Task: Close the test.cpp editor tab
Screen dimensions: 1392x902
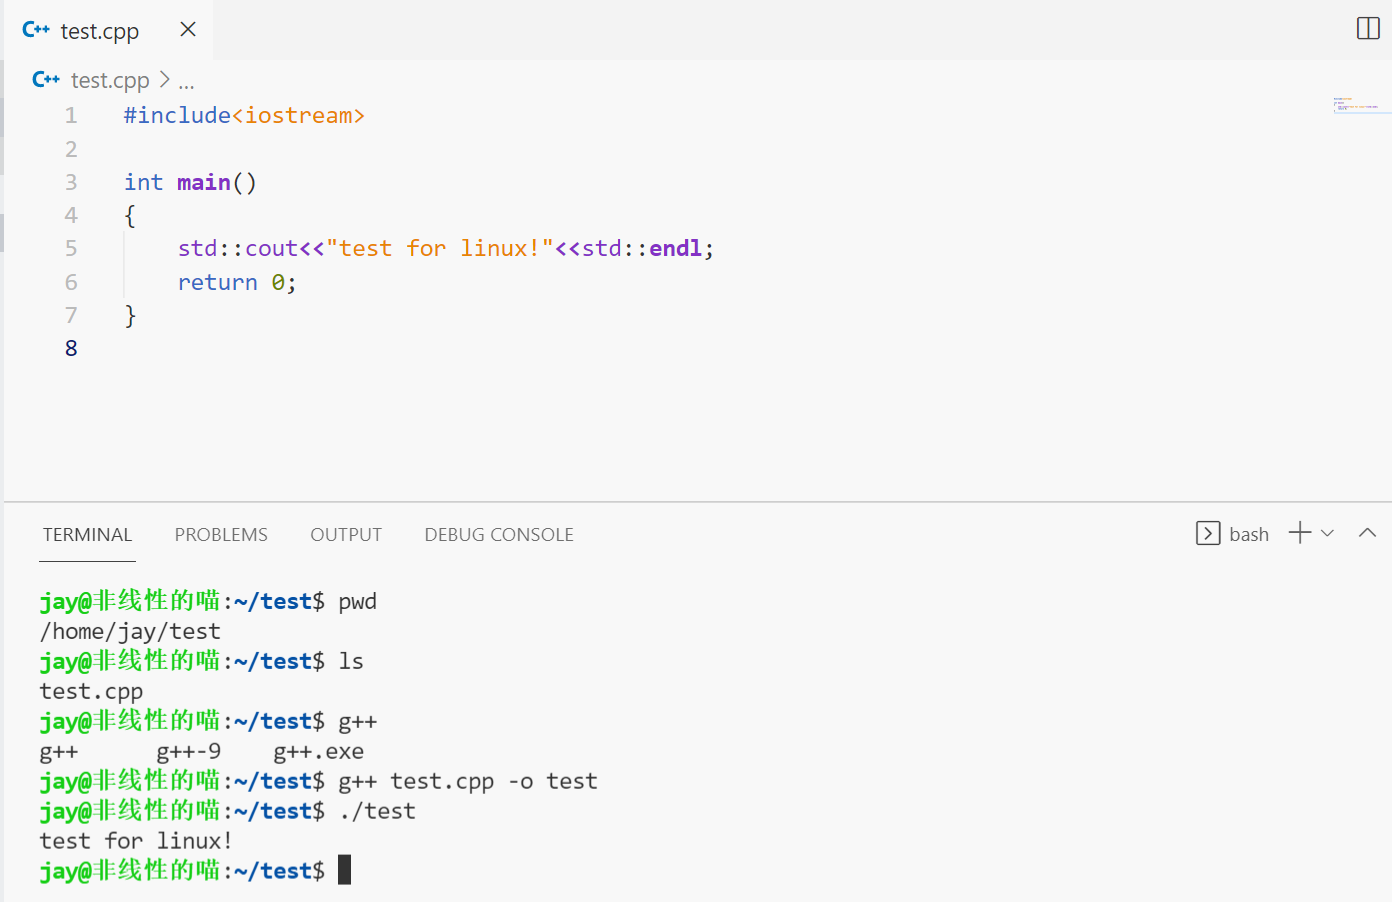Action: pyautogui.click(x=188, y=30)
